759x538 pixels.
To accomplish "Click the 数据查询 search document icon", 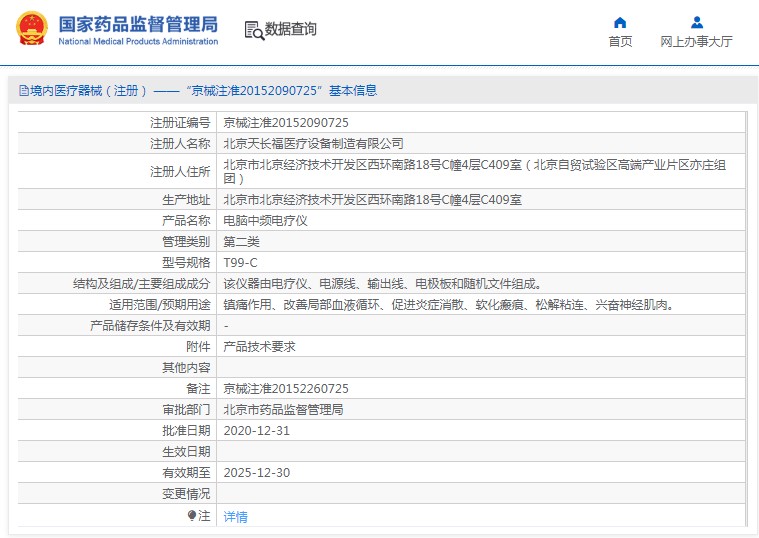I will coord(254,30).
